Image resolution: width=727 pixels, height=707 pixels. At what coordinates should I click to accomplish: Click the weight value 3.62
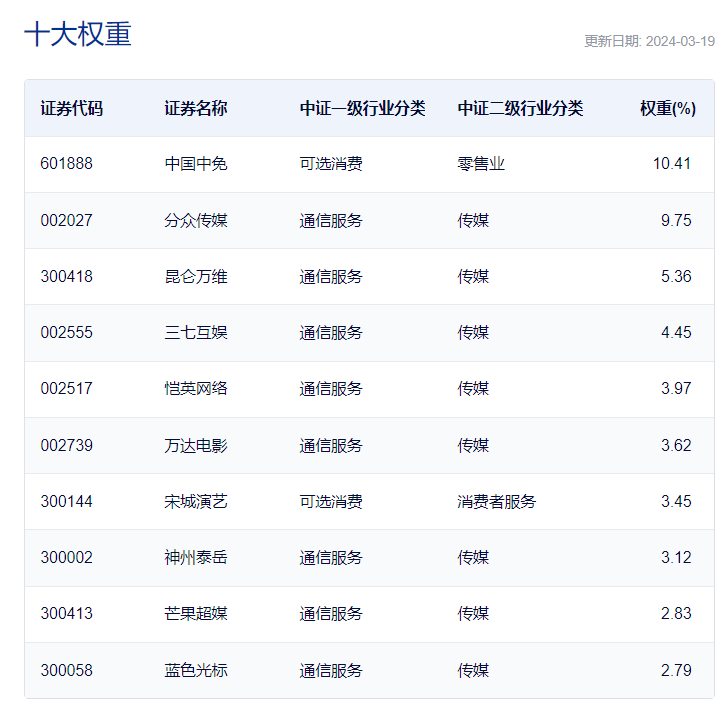point(676,446)
